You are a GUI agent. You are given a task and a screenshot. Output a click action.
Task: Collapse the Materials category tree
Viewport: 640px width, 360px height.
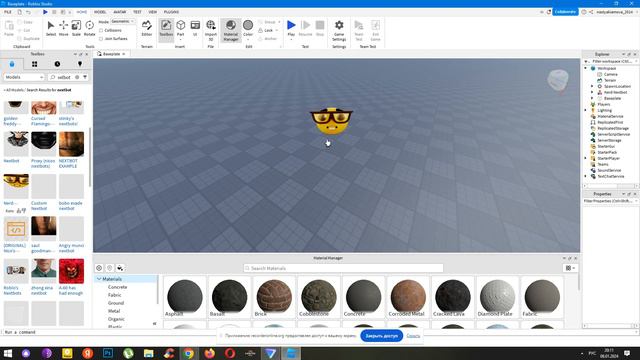pyautogui.click(x=99, y=279)
